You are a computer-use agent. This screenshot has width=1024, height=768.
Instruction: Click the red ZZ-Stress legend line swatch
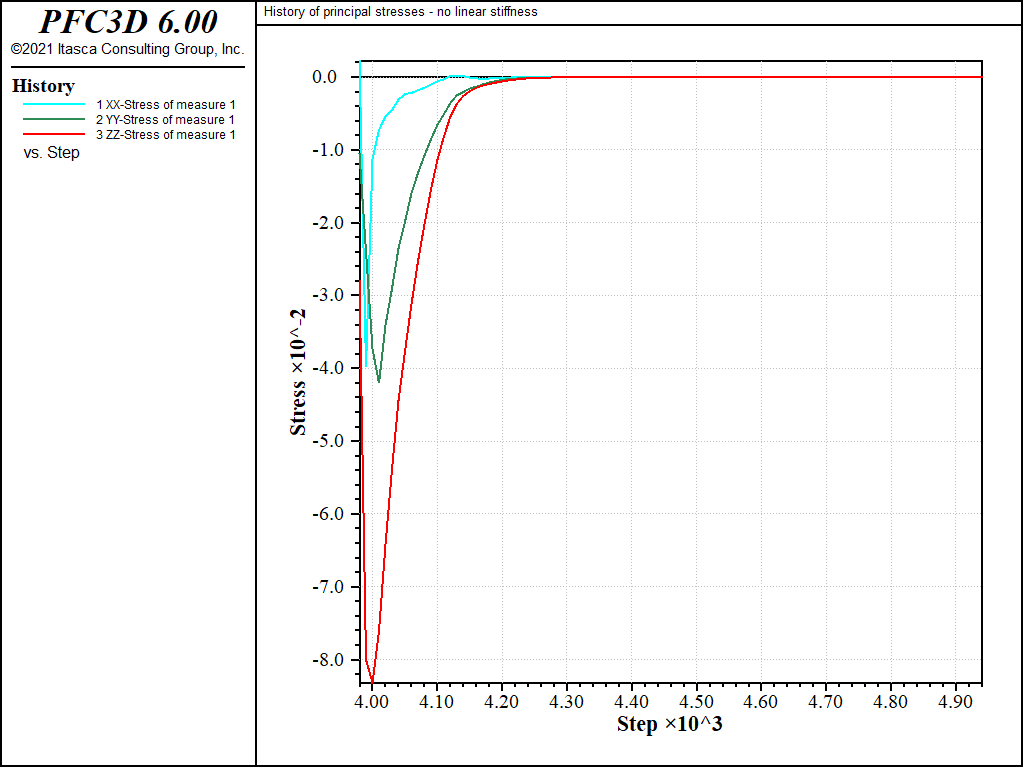coord(54,134)
